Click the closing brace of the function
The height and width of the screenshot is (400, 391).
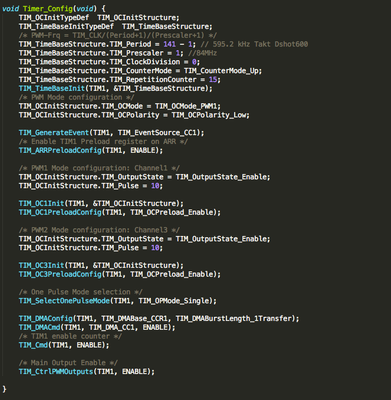[4, 389]
